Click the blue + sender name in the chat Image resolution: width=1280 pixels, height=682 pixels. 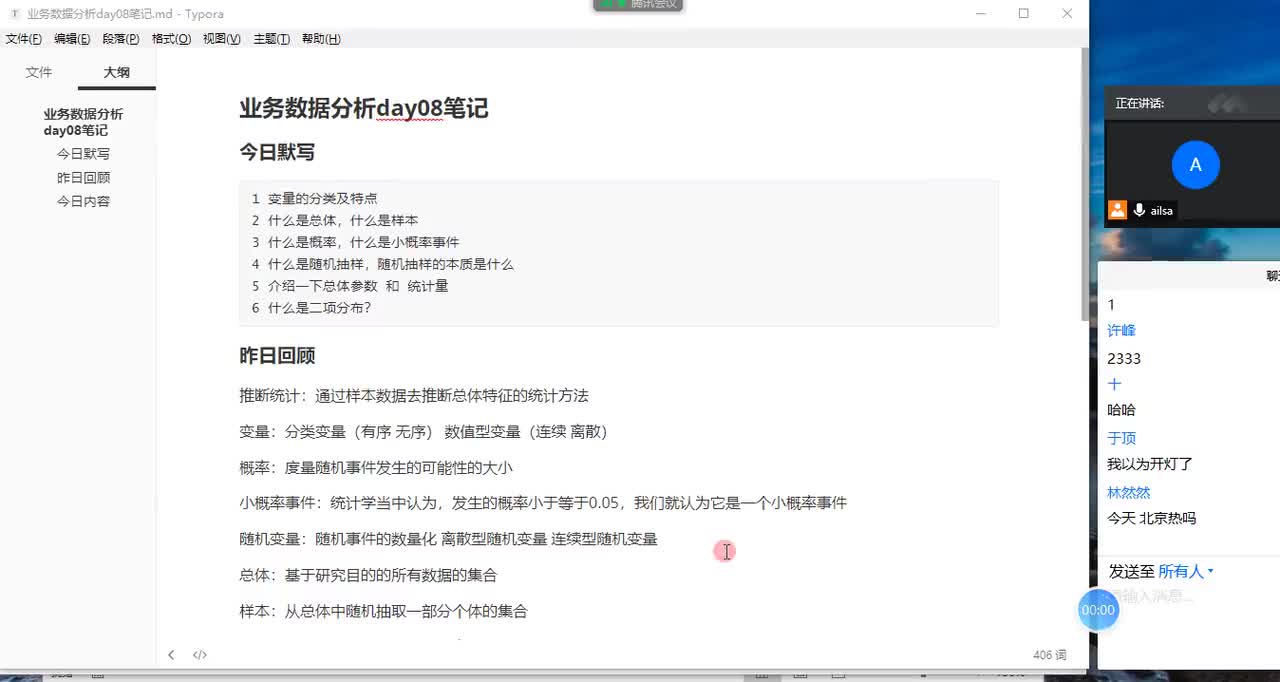pyautogui.click(x=1115, y=384)
